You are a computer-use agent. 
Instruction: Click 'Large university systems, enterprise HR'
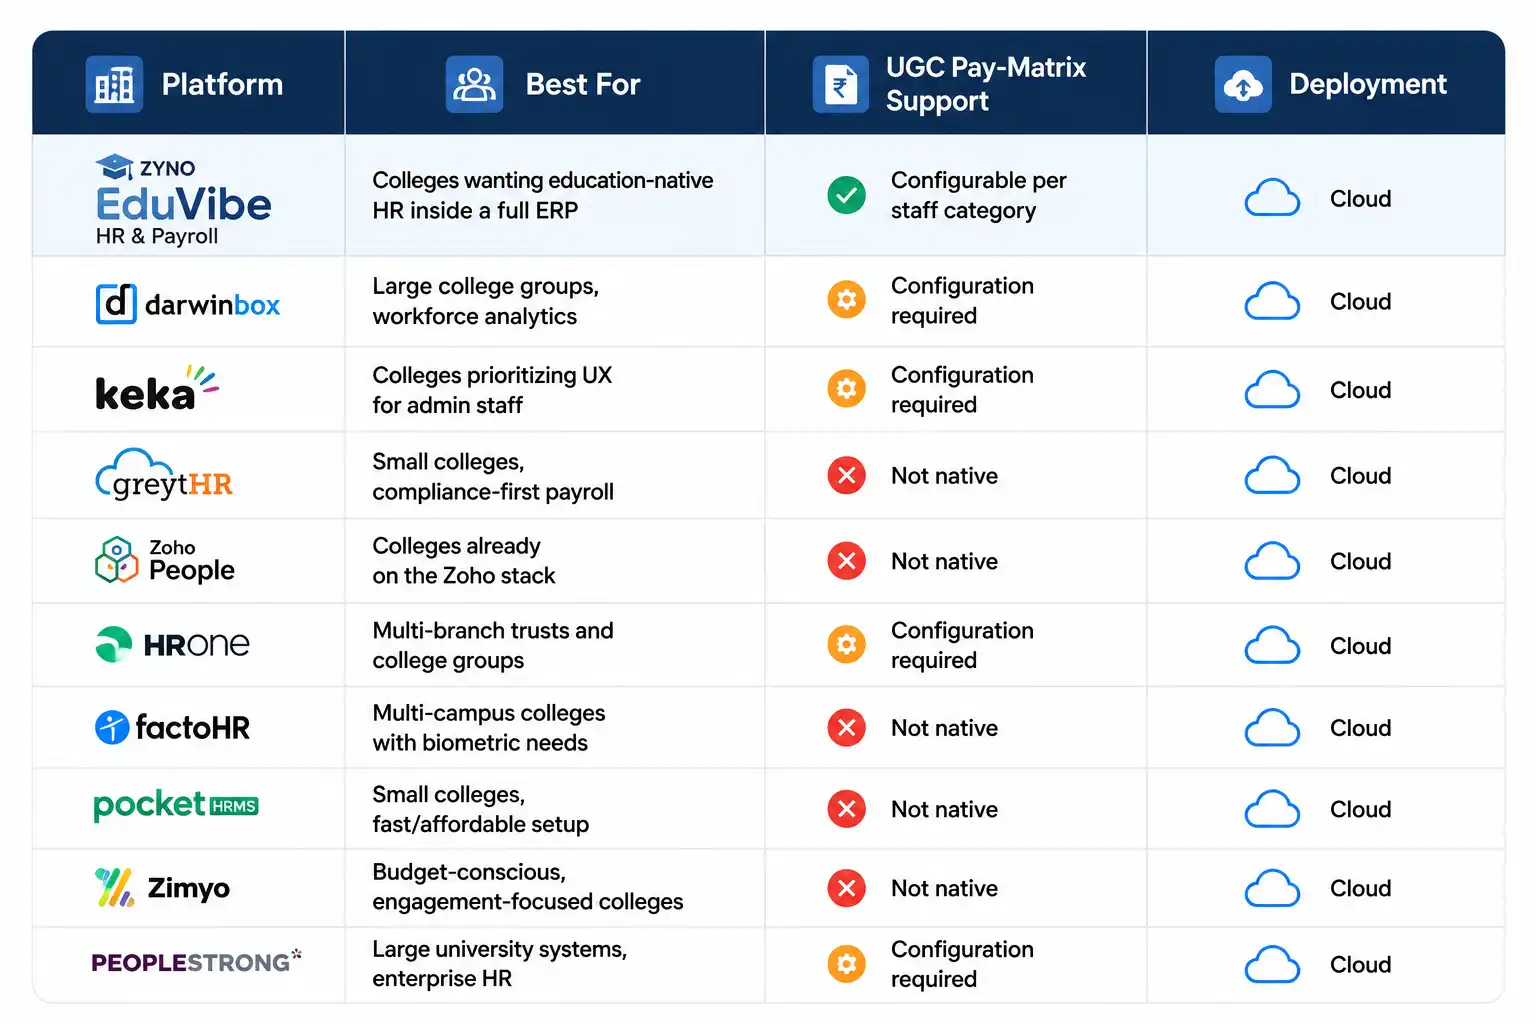click(x=500, y=964)
